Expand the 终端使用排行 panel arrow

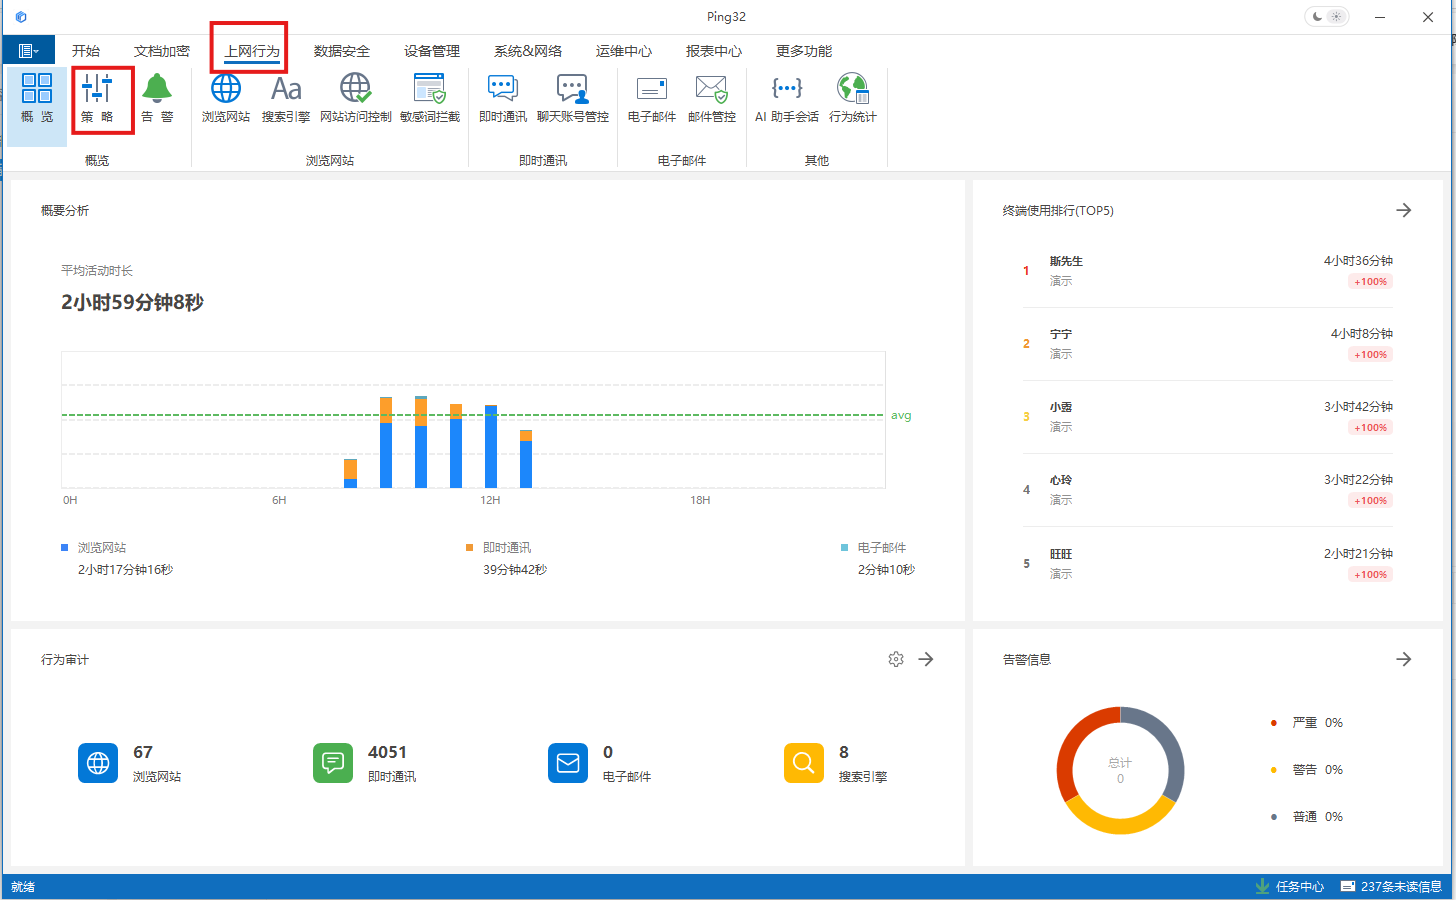point(1404,210)
